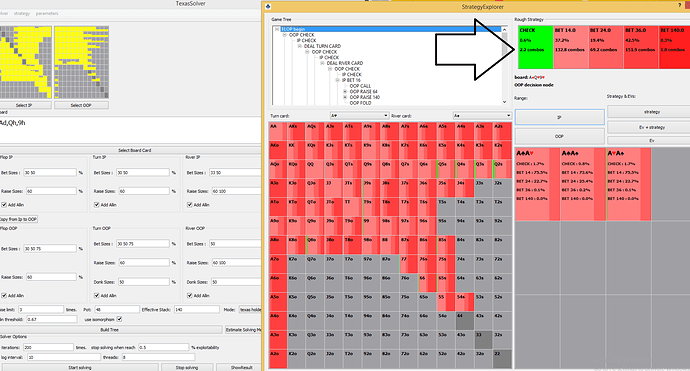Open the strategy menu in TexasSolver
The height and width of the screenshot is (371, 690).
point(22,13)
